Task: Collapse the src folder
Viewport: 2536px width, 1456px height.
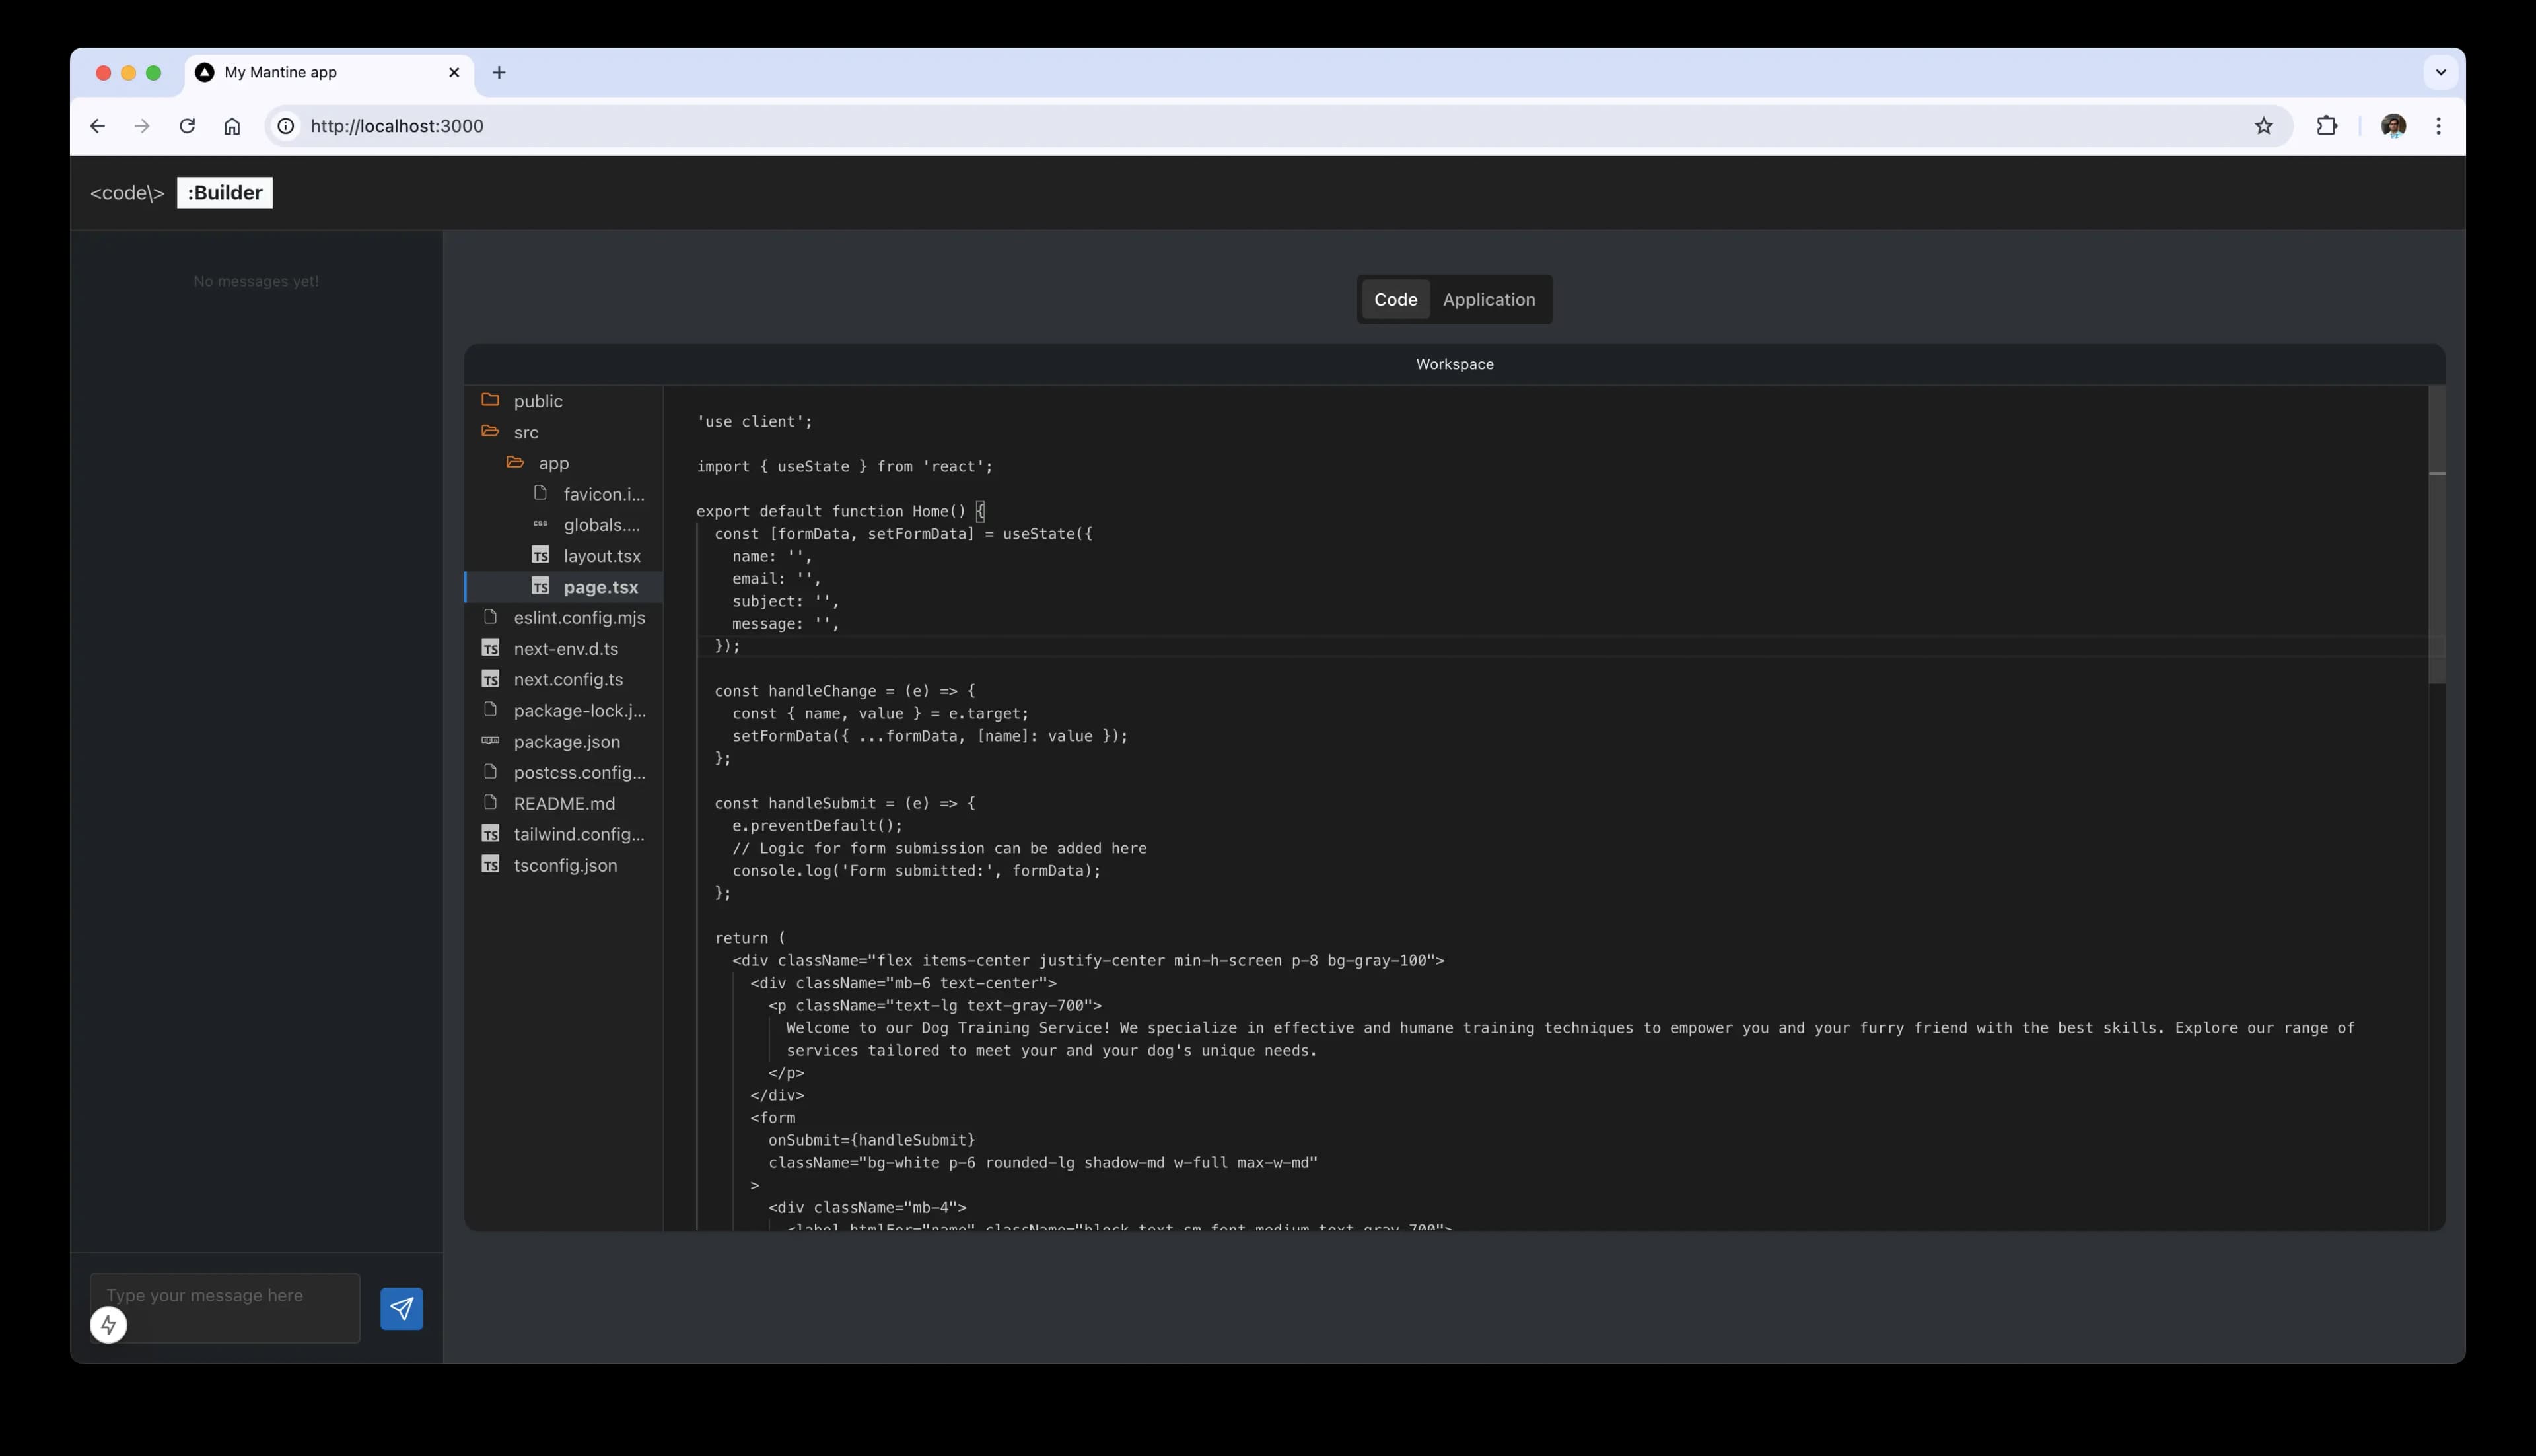Action: [563, 432]
